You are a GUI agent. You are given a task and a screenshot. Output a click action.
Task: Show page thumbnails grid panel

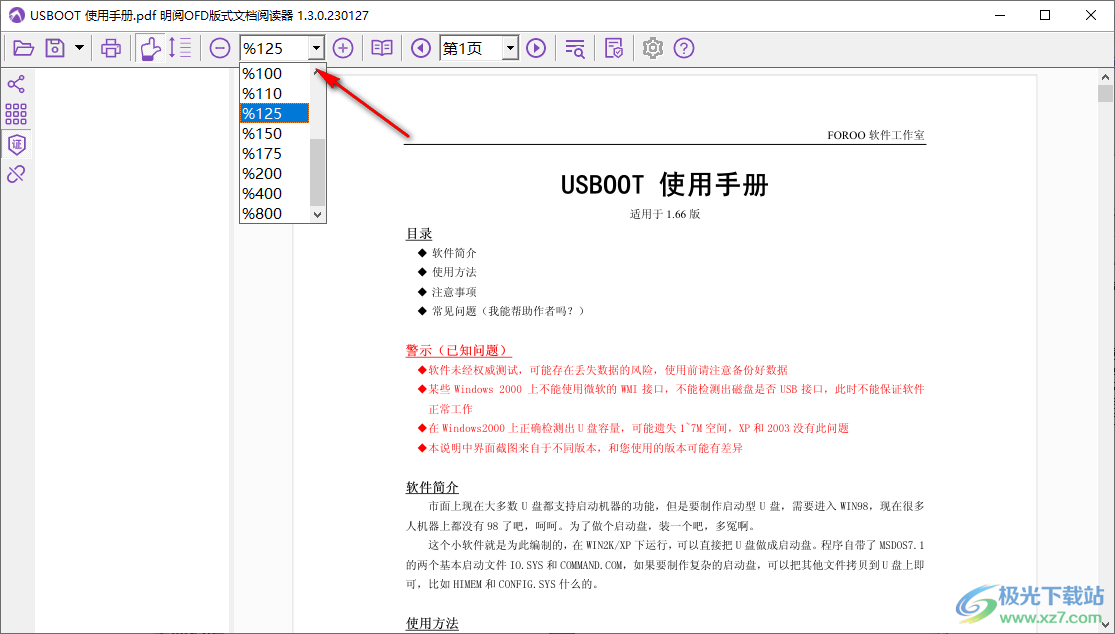point(16,114)
